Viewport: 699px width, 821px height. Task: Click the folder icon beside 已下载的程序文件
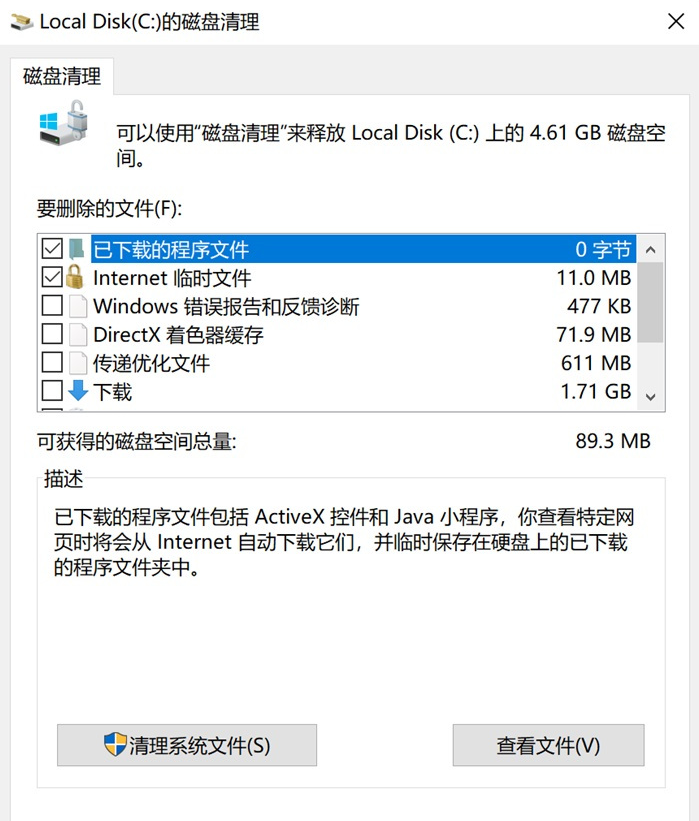coord(77,249)
